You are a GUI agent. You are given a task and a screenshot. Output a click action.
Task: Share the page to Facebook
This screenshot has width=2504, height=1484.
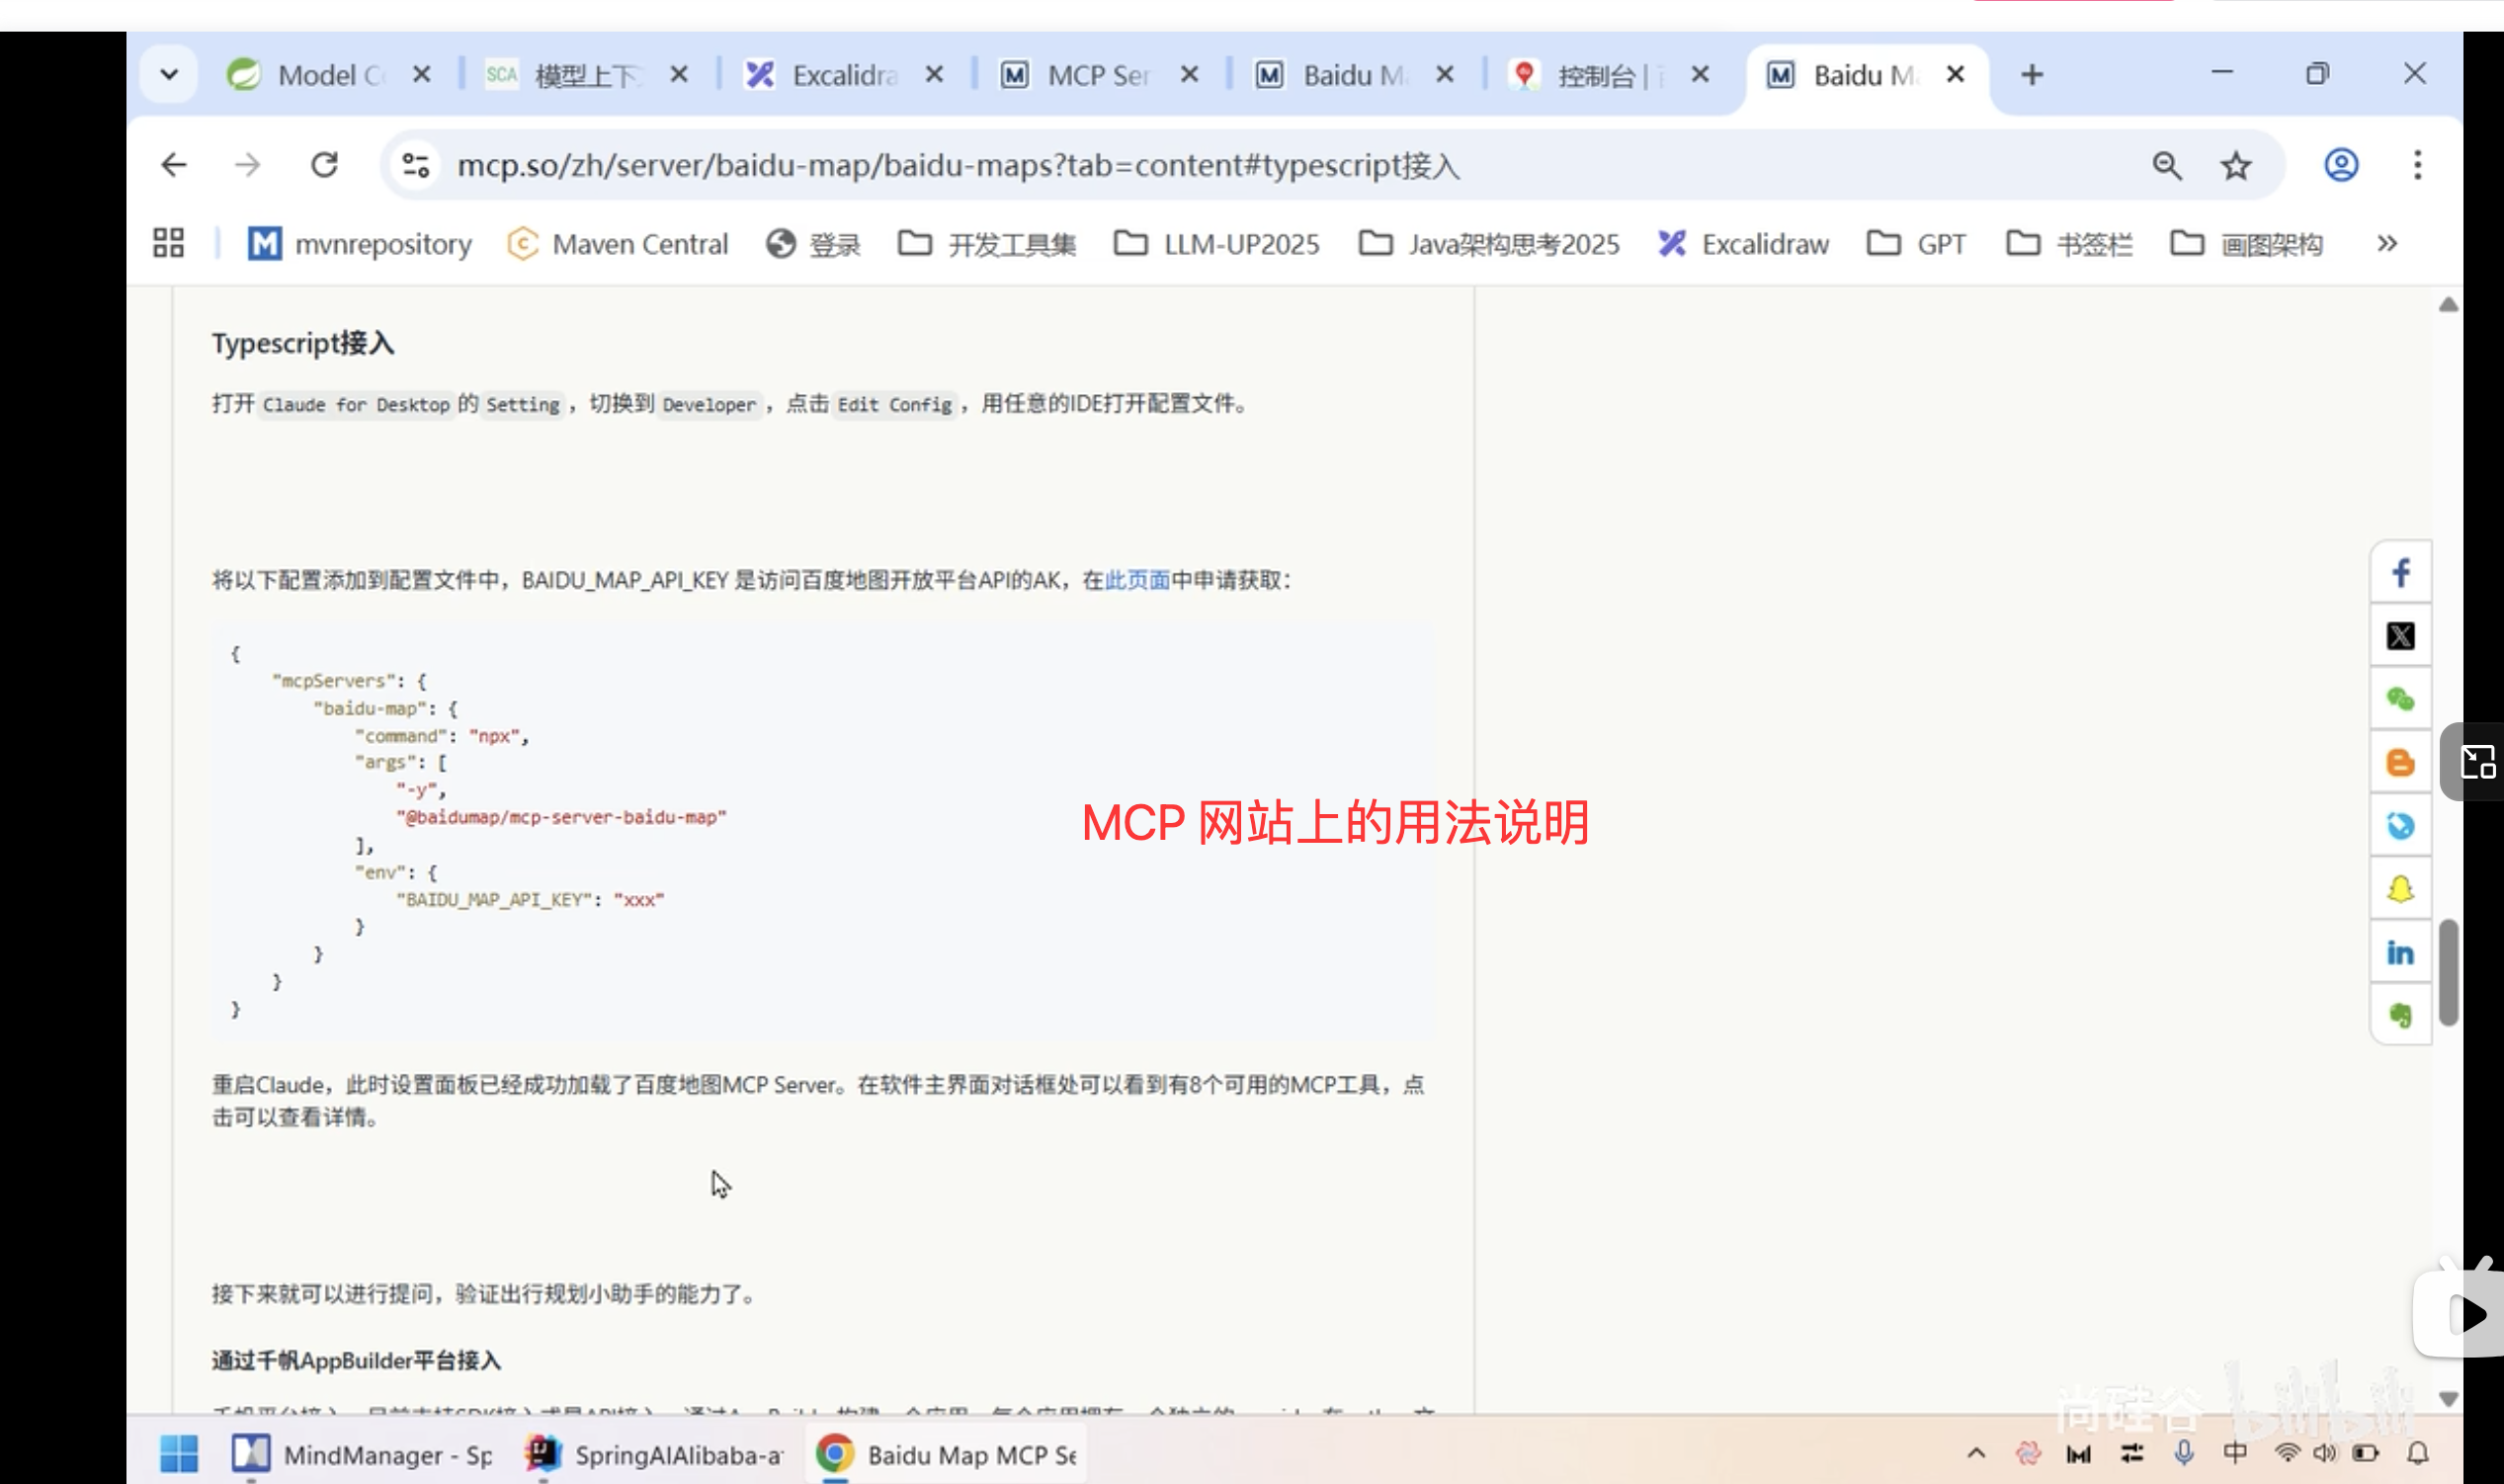pyautogui.click(x=2401, y=572)
